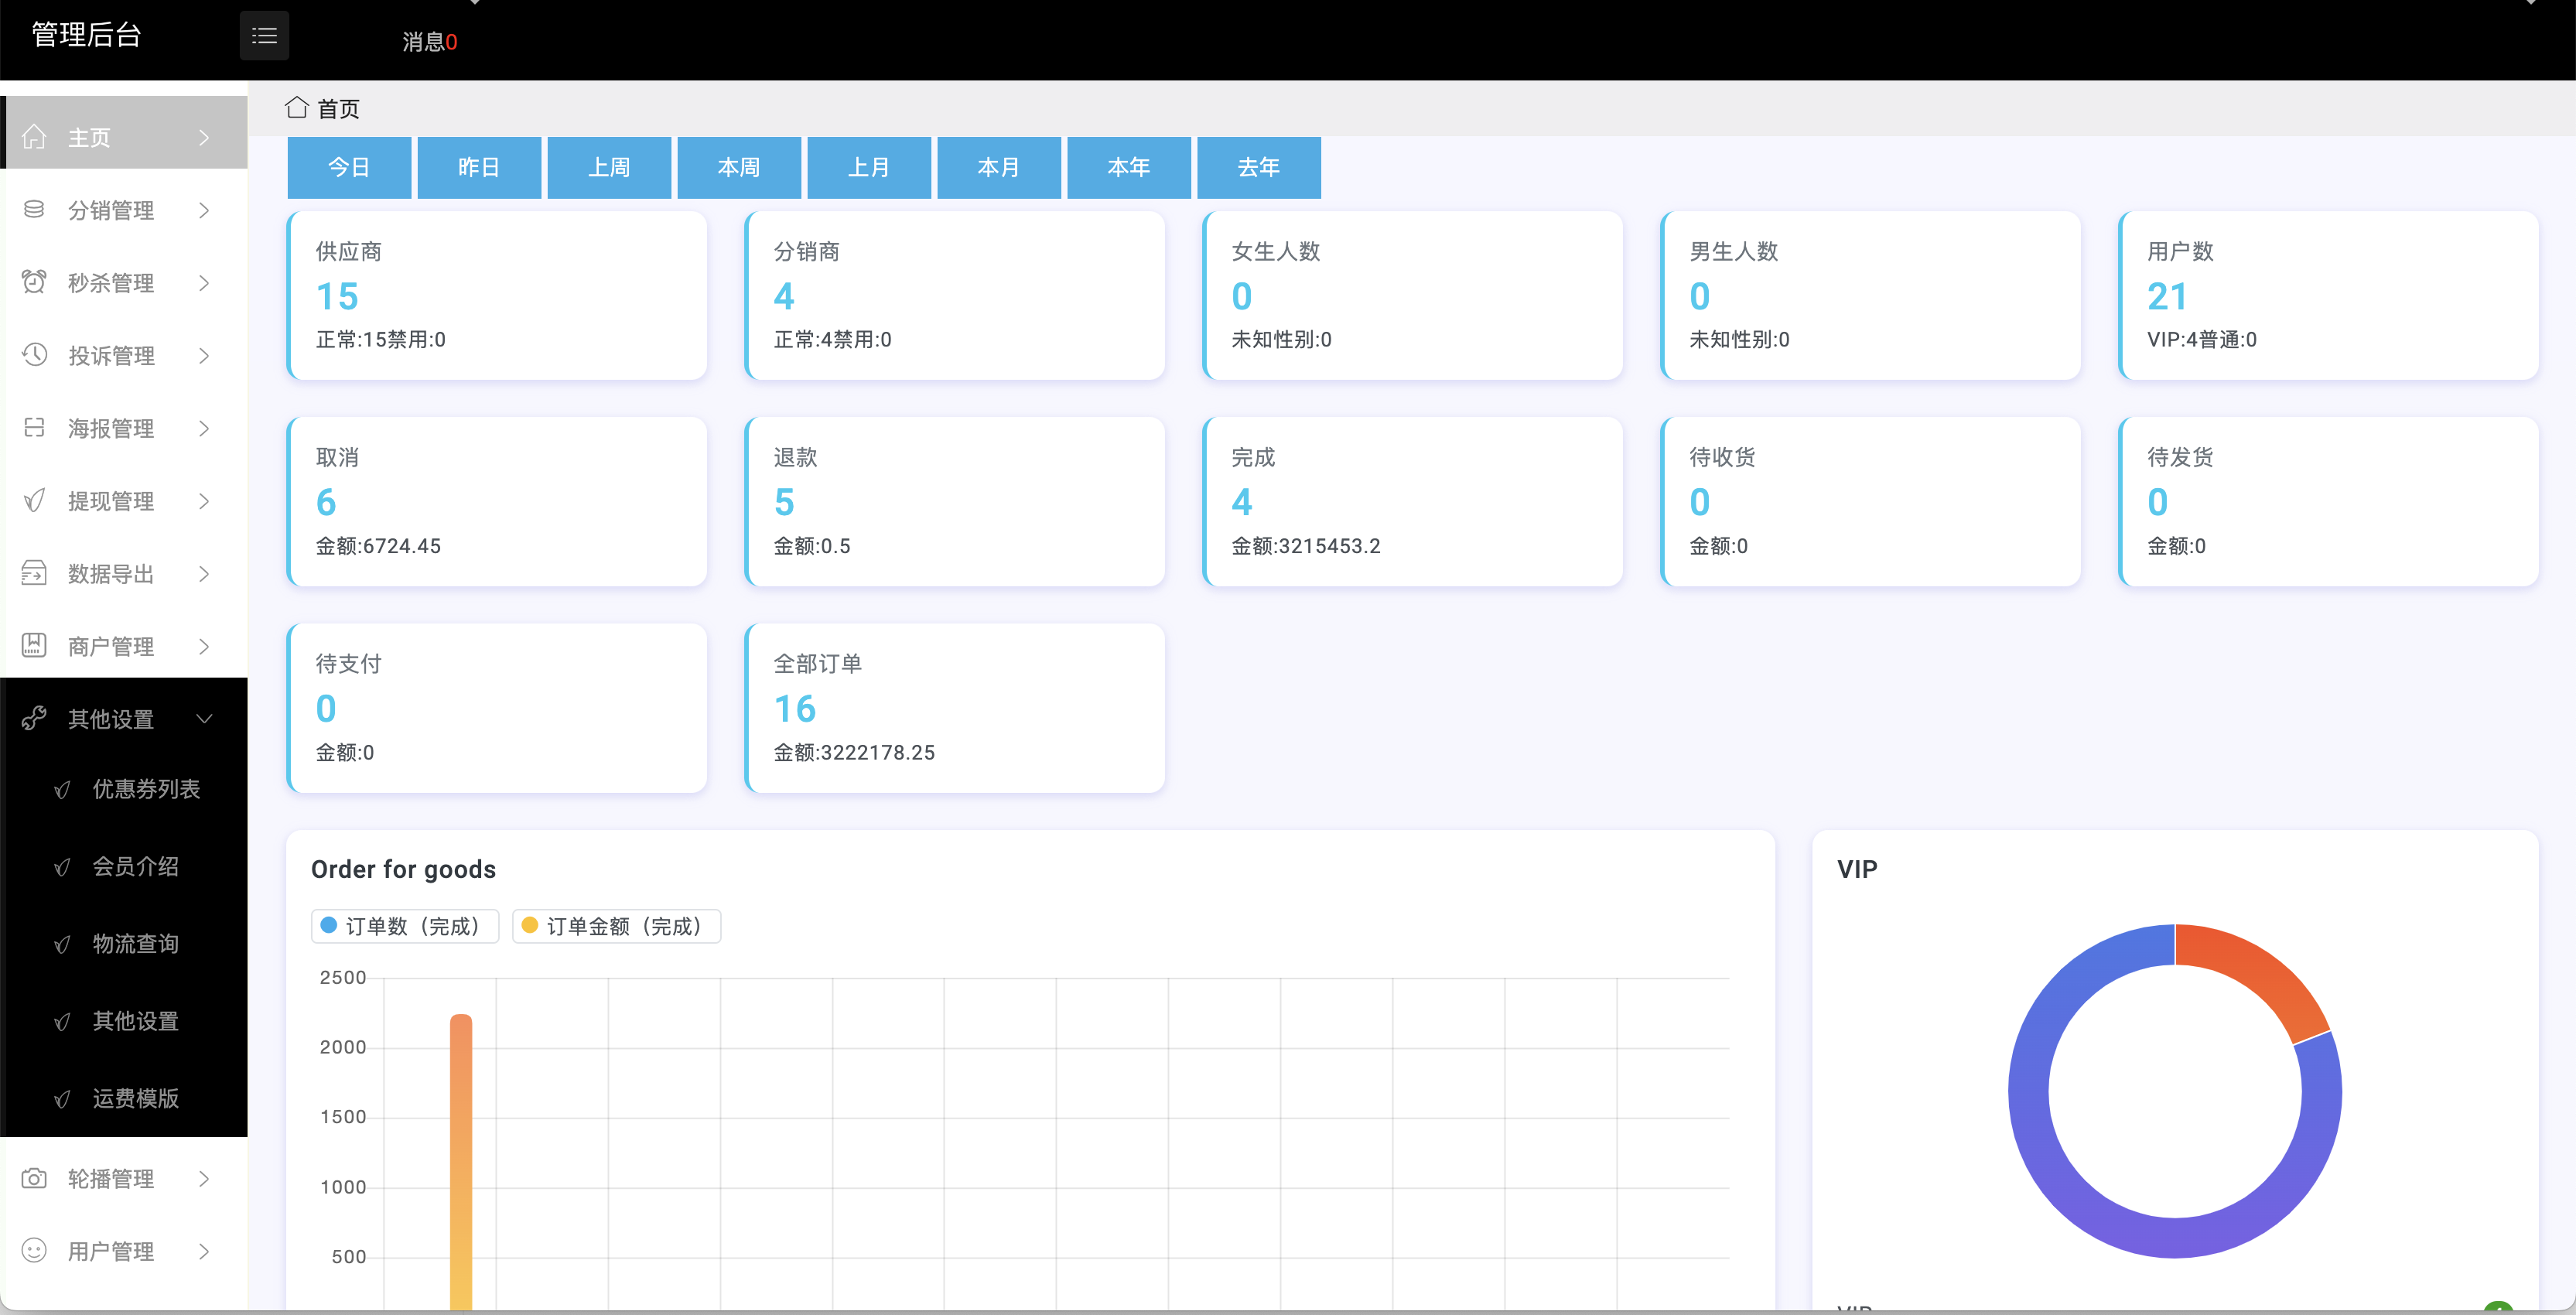Select the 昨日 time filter tab
Screen dimensions: 2576x1315
[478, 167]
